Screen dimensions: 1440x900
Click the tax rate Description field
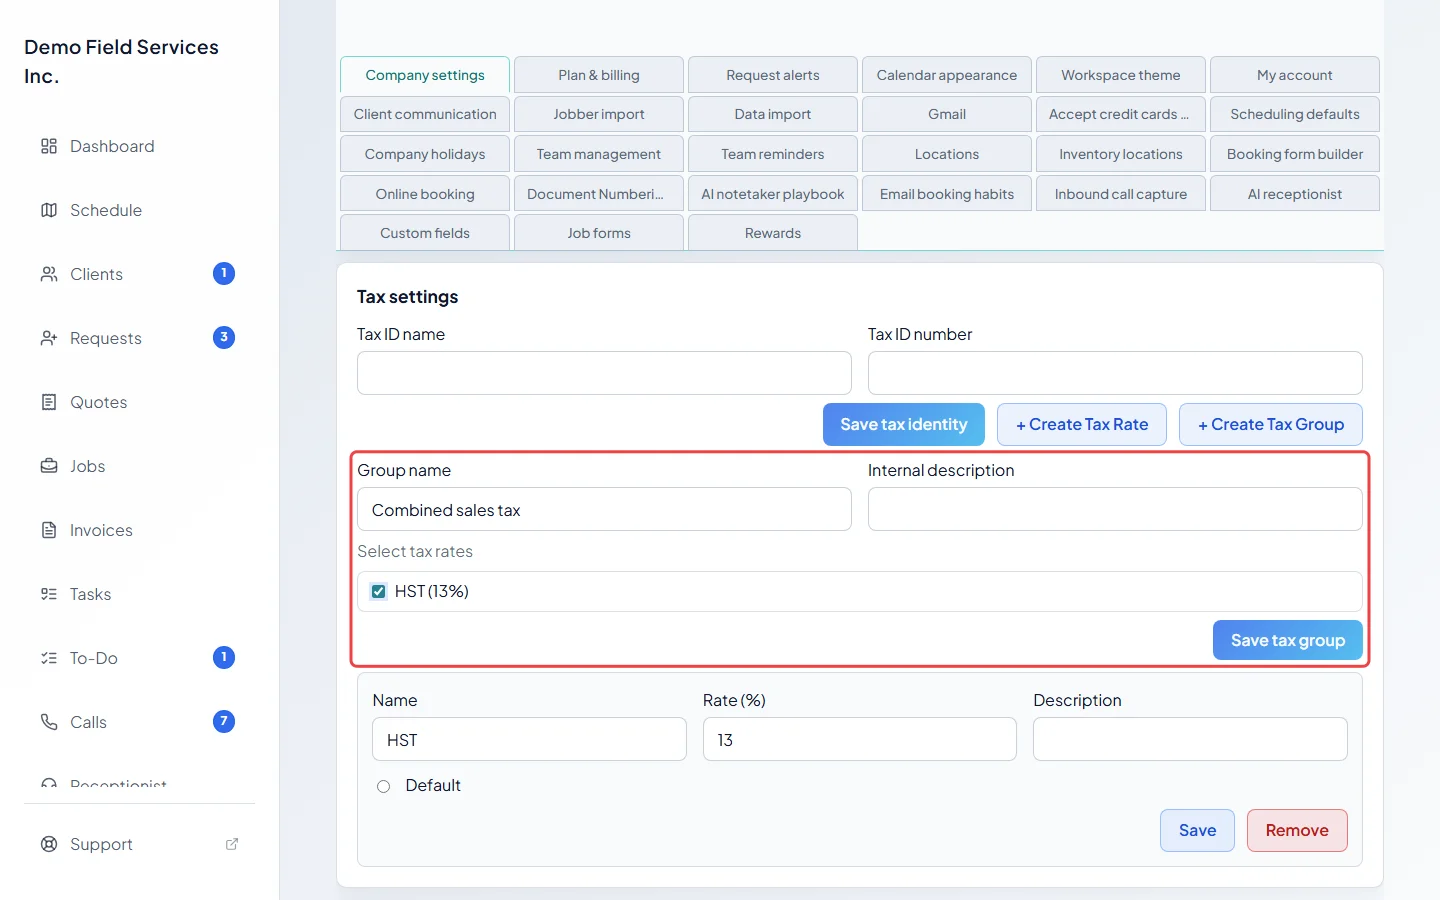(1190, 739)
